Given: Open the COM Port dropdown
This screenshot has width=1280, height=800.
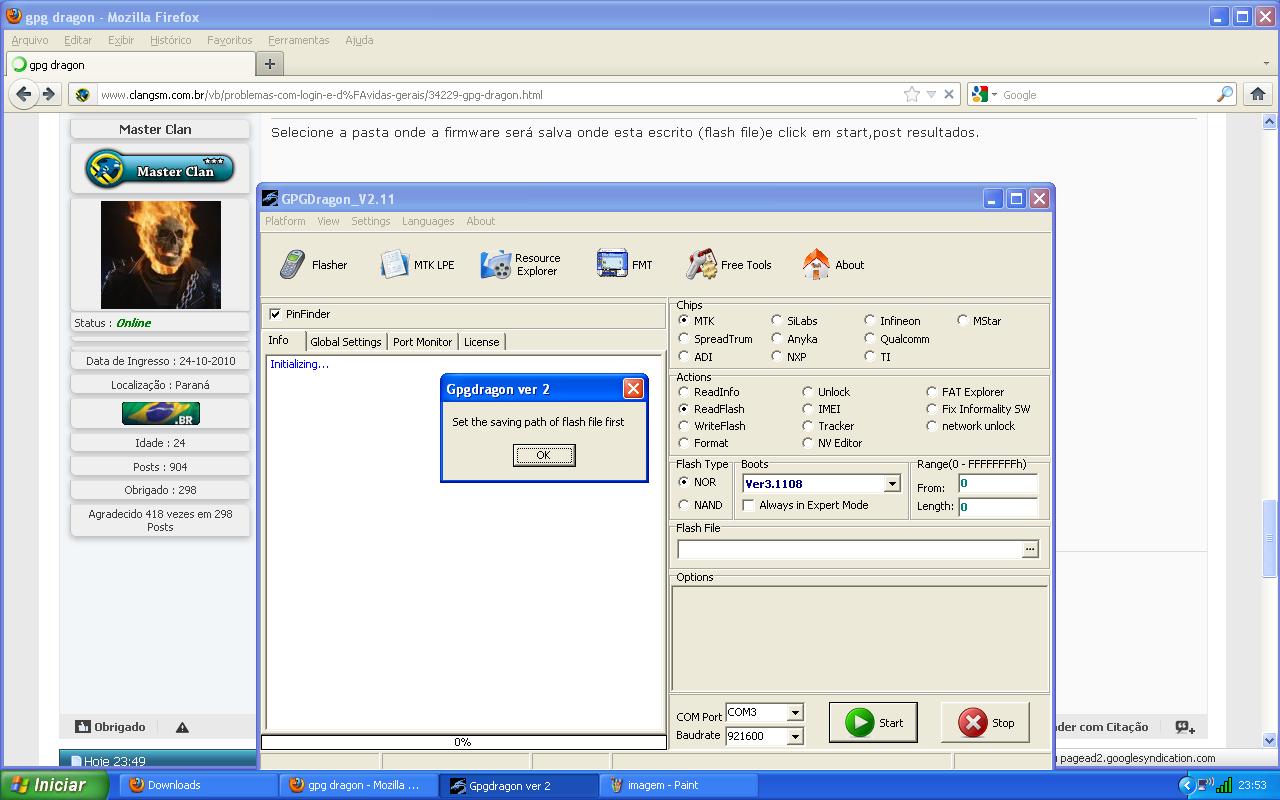Looking at the screenshot, I should pyautogui.click(x=795, y=713).
